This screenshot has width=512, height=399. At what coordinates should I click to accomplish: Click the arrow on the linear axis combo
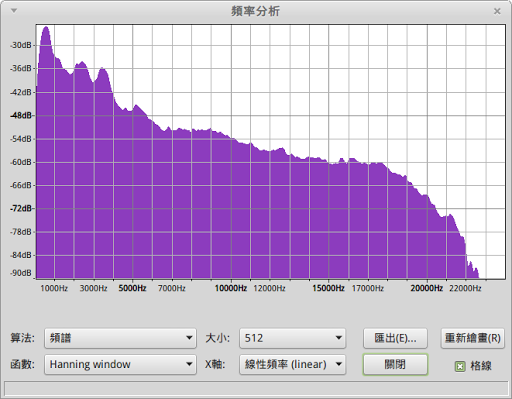point(339,364)
